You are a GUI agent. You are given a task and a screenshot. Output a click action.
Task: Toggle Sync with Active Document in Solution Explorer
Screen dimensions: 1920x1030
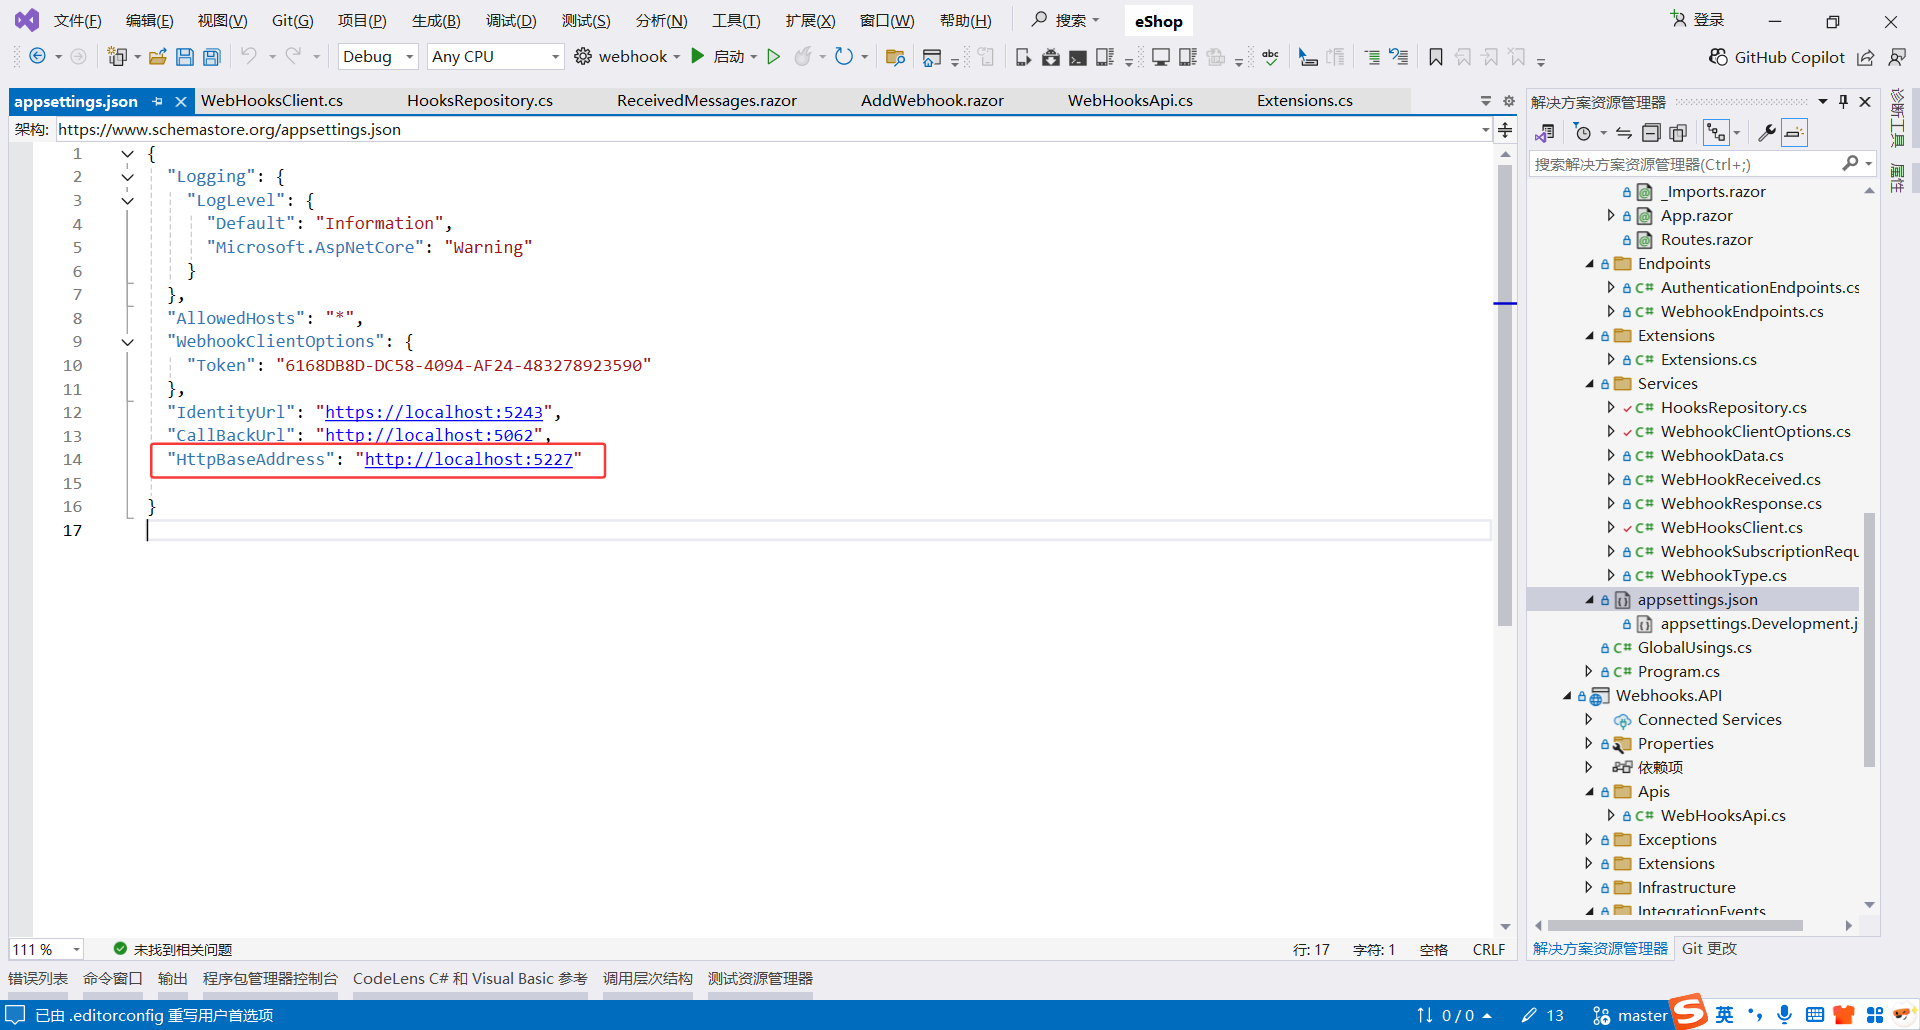(x=1624, y=132)
